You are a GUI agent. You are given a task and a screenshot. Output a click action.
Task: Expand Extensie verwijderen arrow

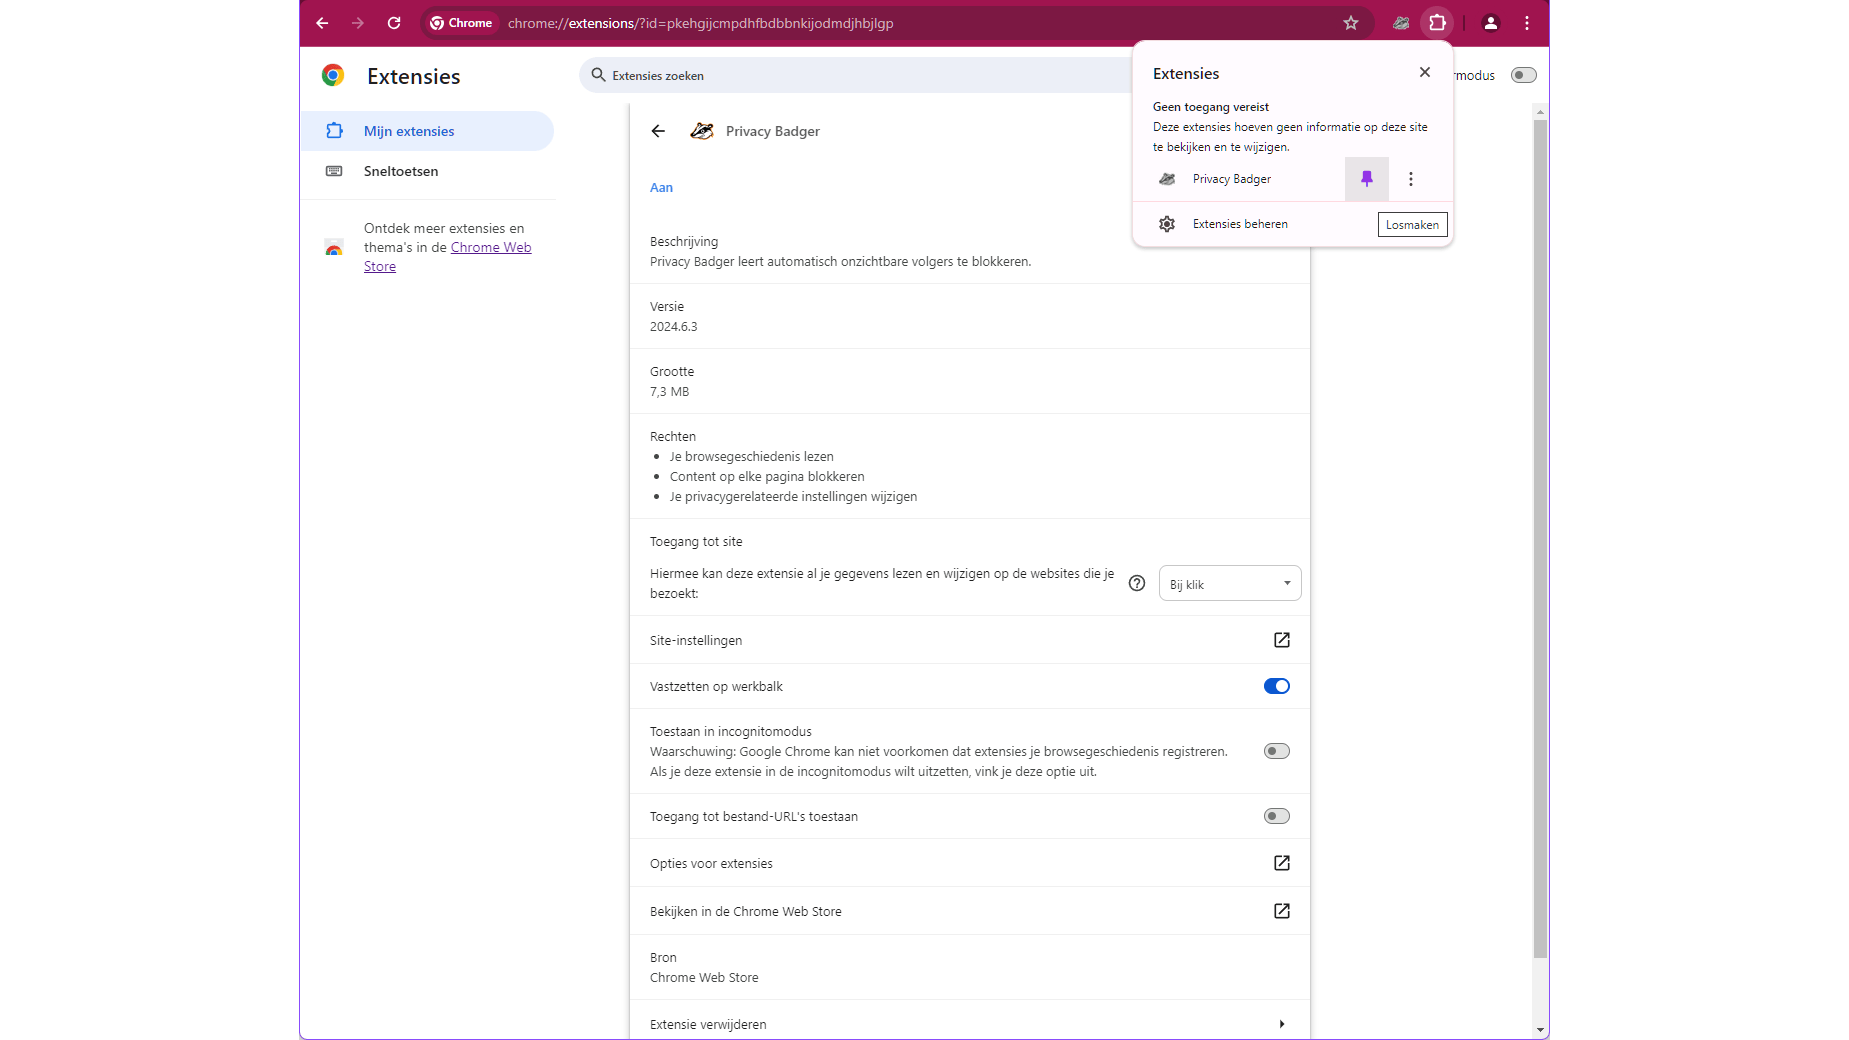click(x=1282, y=1024)
